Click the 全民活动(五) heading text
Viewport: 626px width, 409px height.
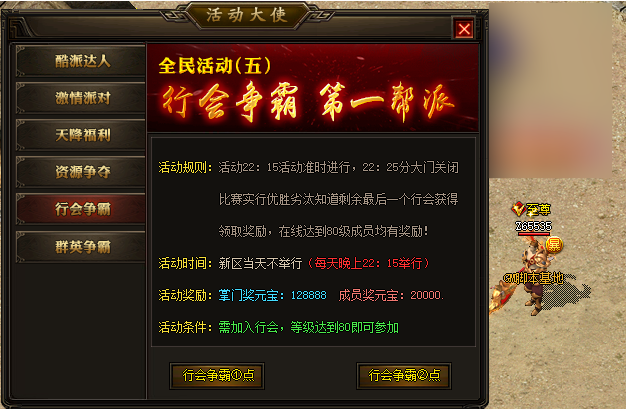tap(215, 66)
